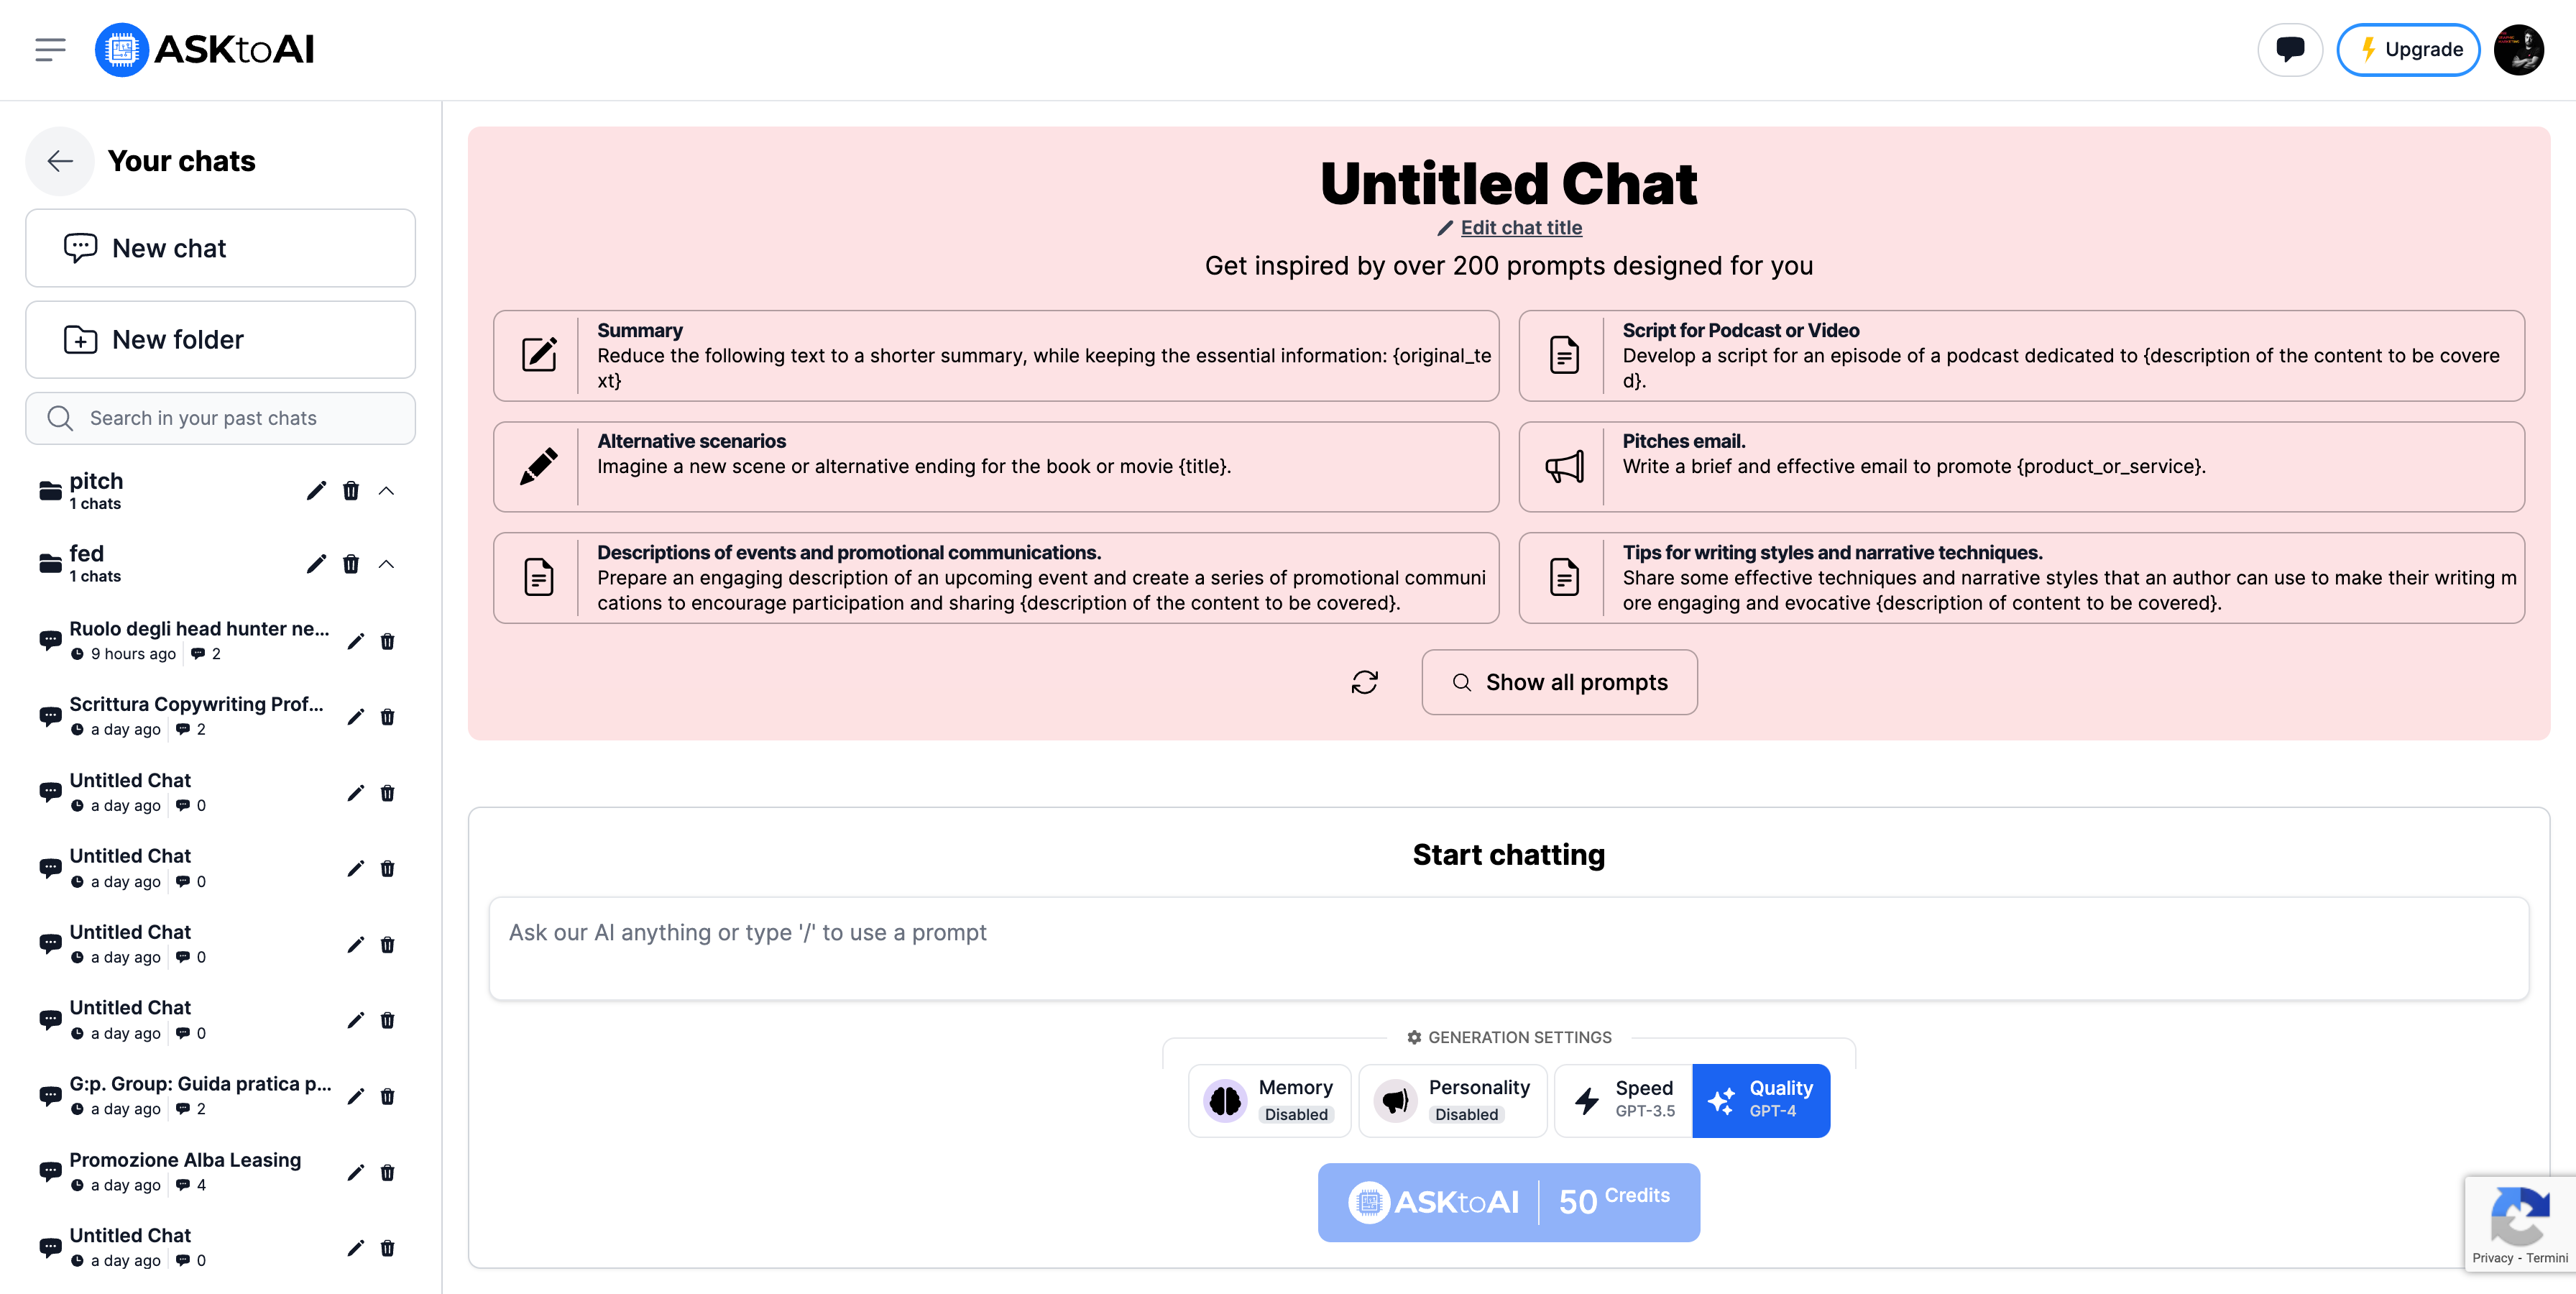Delete 'Scrittura Copywriting Prof...' via trash icon

point(388,716)
